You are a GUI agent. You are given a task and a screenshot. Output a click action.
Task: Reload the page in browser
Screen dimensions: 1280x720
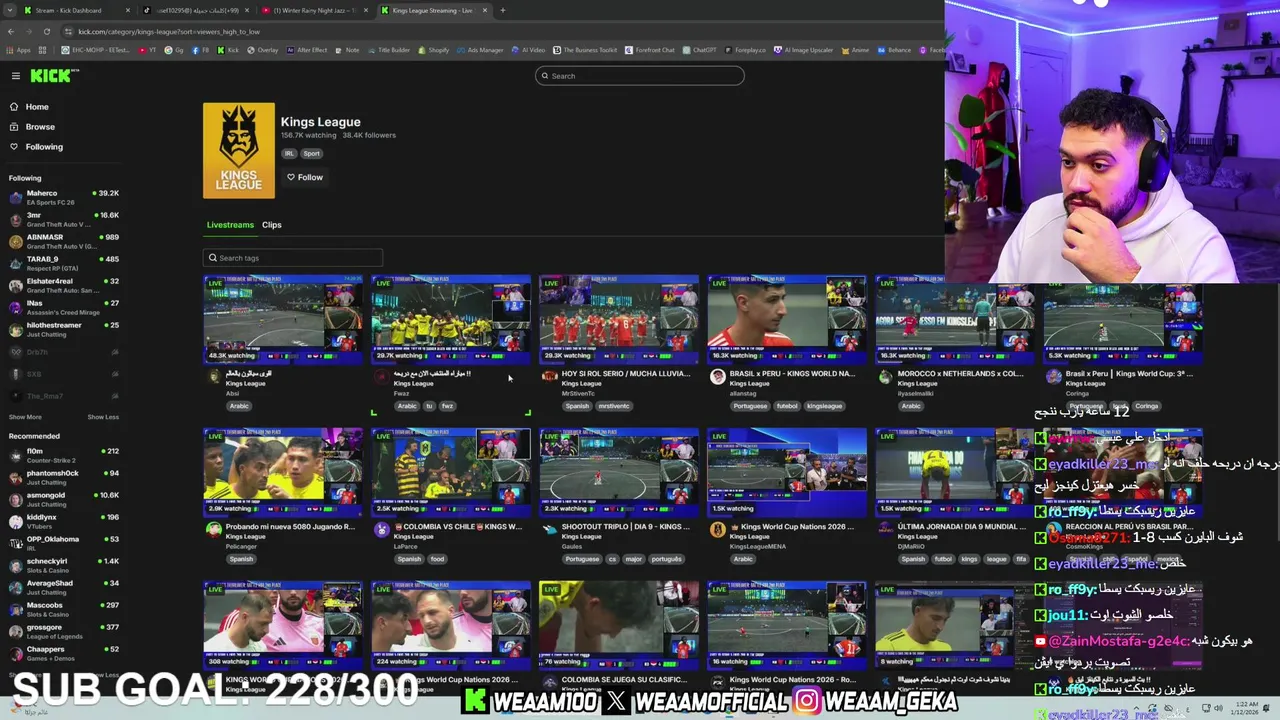pos(46,31)
